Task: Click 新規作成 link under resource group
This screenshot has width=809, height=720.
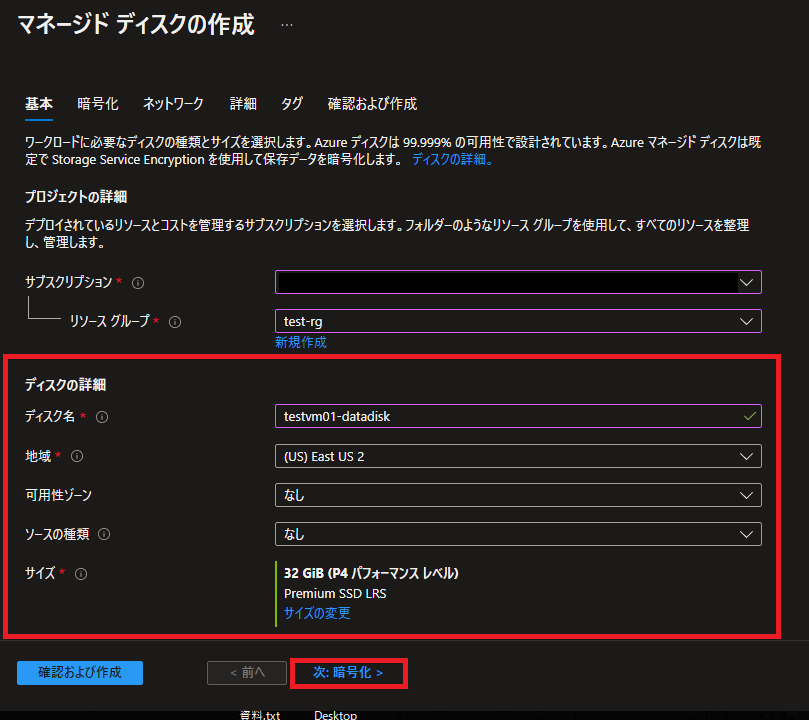Action: [301, 342]
